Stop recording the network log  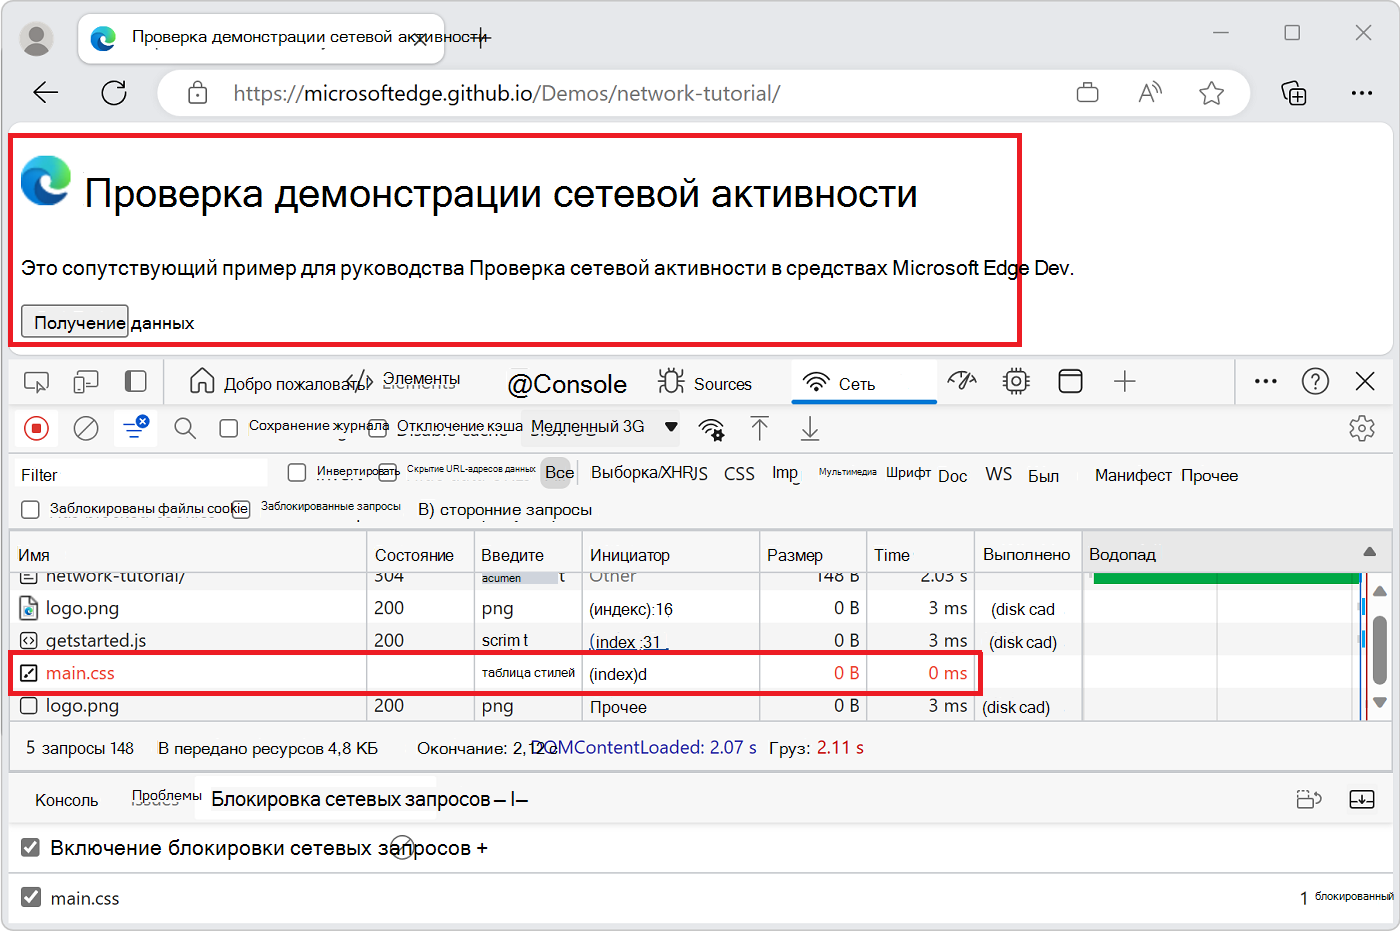click(37, 427)
